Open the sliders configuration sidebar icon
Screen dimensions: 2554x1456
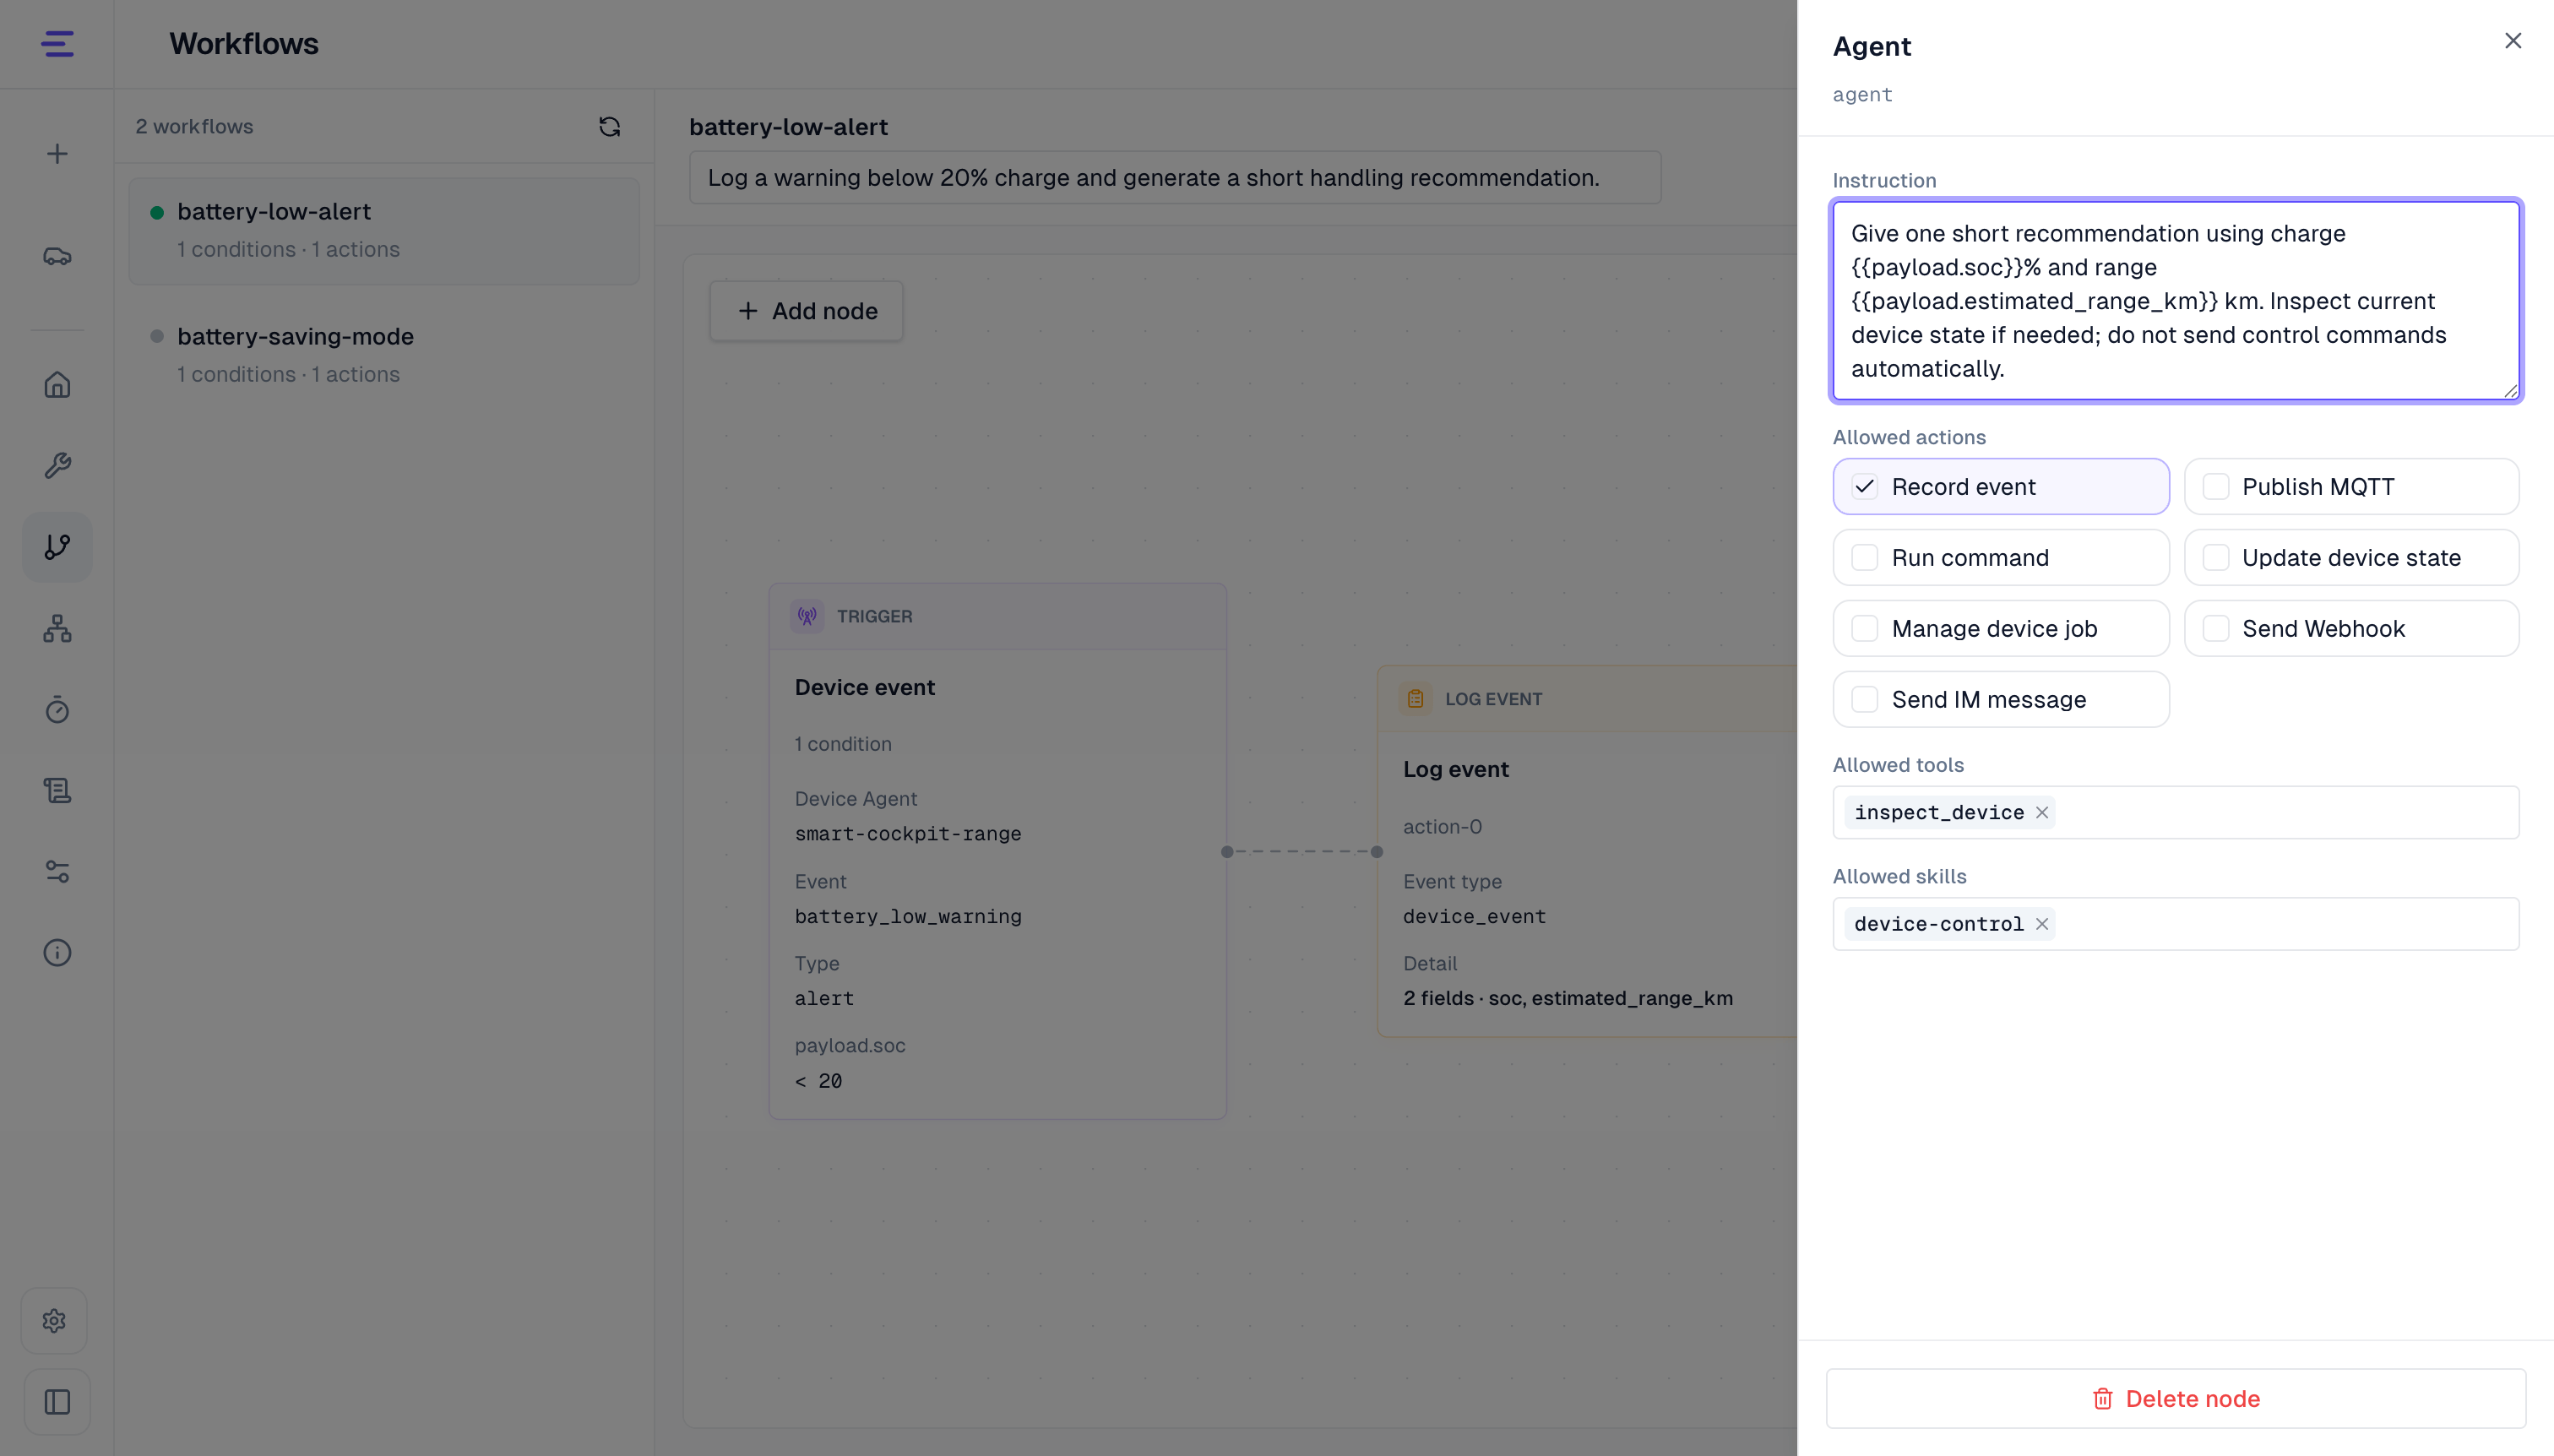pyautogui.click(x=57, y=871)
